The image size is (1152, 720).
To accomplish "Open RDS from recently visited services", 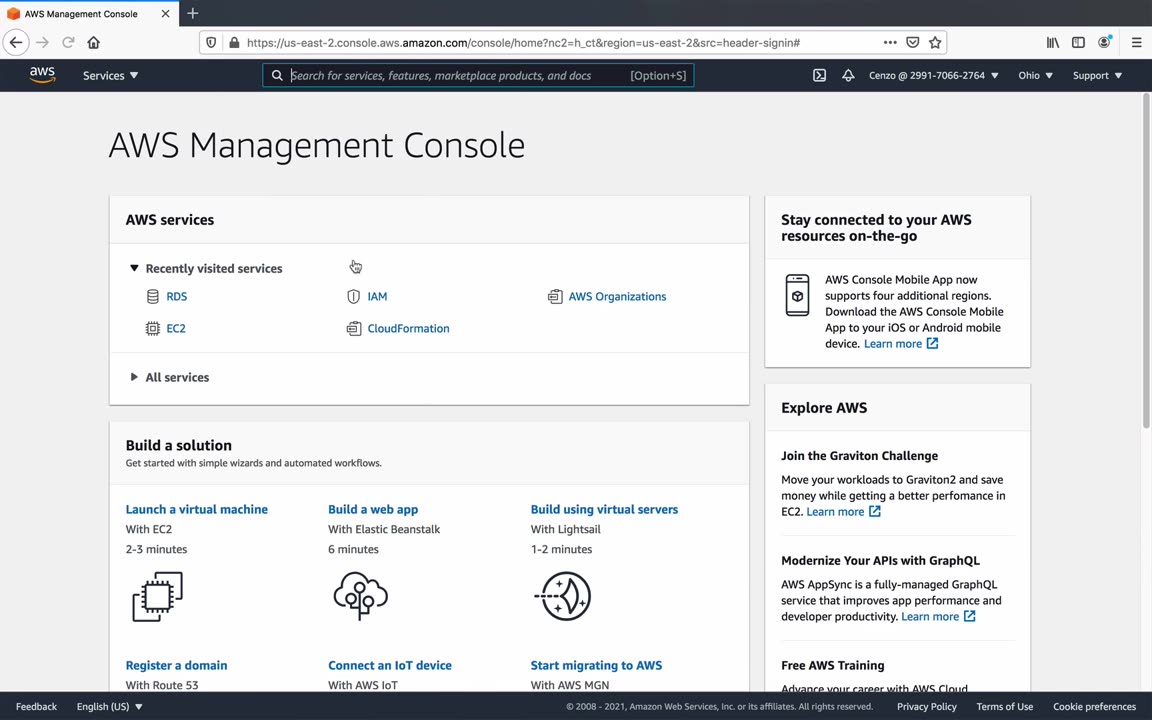I will click(x=176, y=296).
